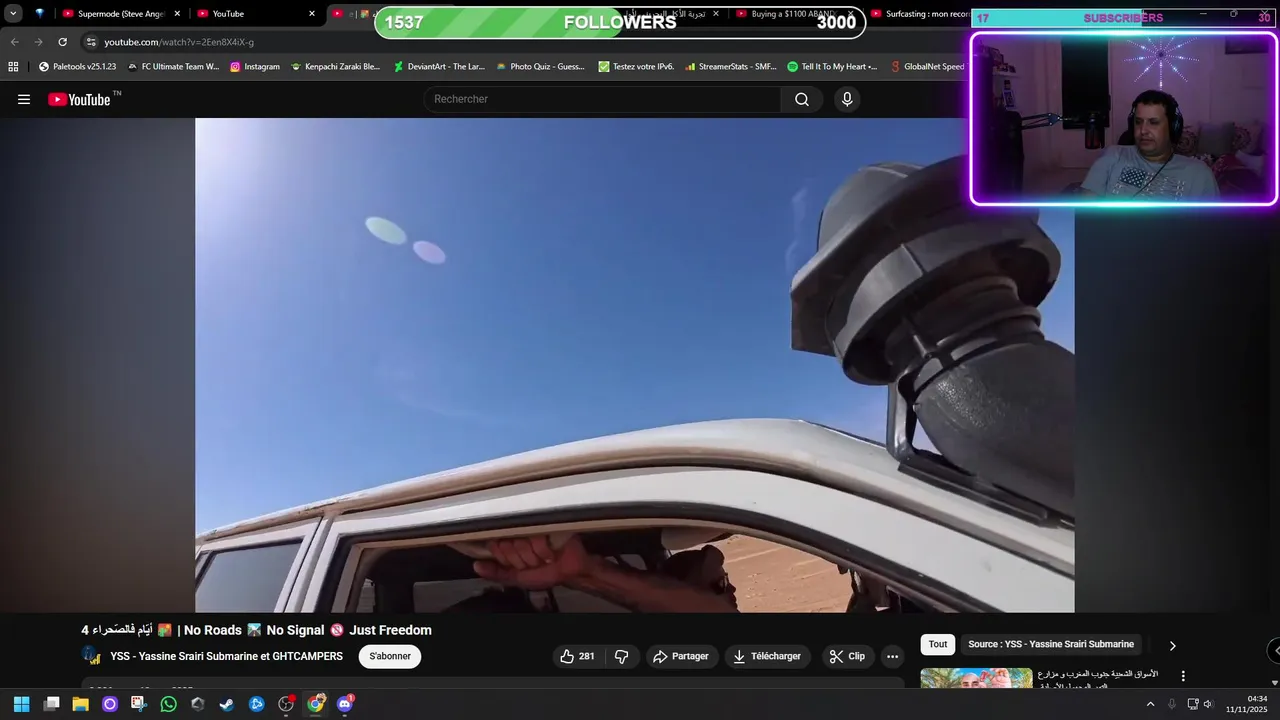Toggle the microphone tray icon
Viewport: 1280px width, 720px height.
[1172, 704]
